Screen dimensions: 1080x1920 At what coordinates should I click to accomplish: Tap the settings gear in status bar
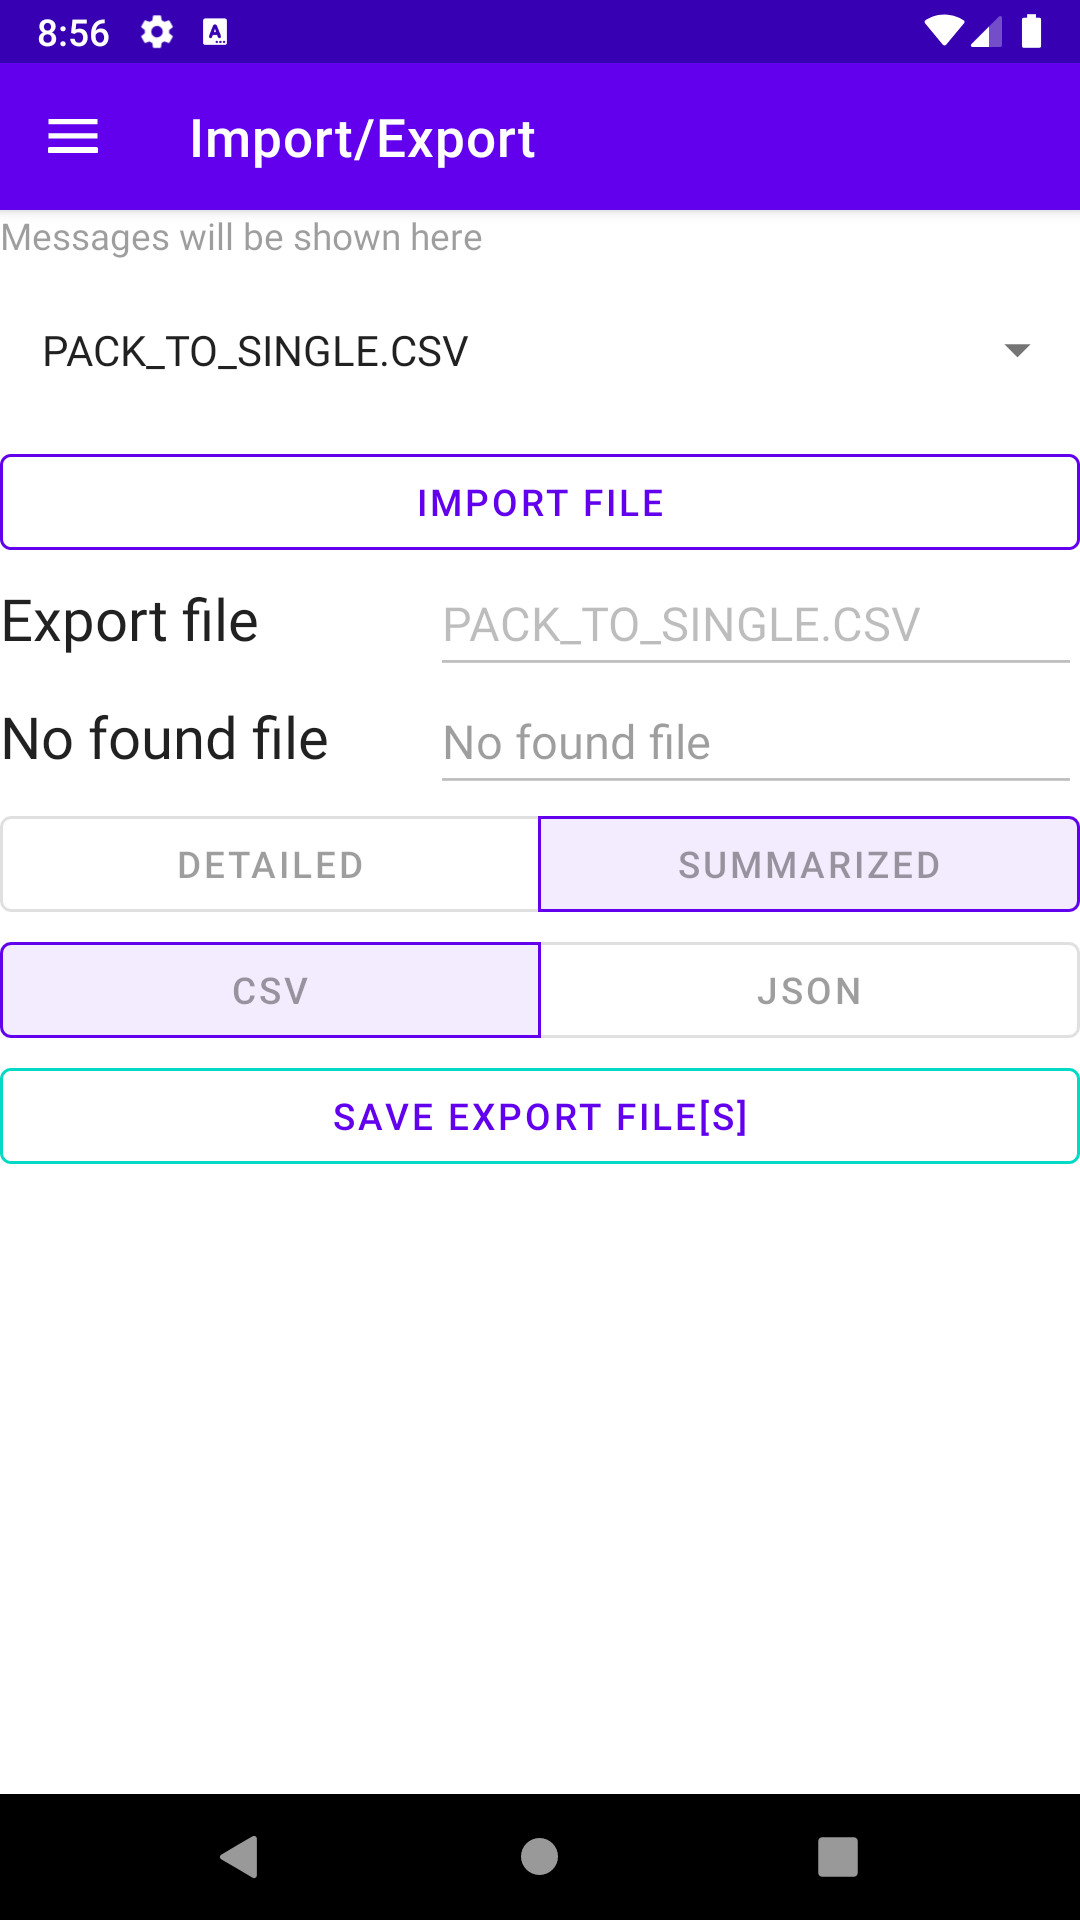[x=157, y=33]
